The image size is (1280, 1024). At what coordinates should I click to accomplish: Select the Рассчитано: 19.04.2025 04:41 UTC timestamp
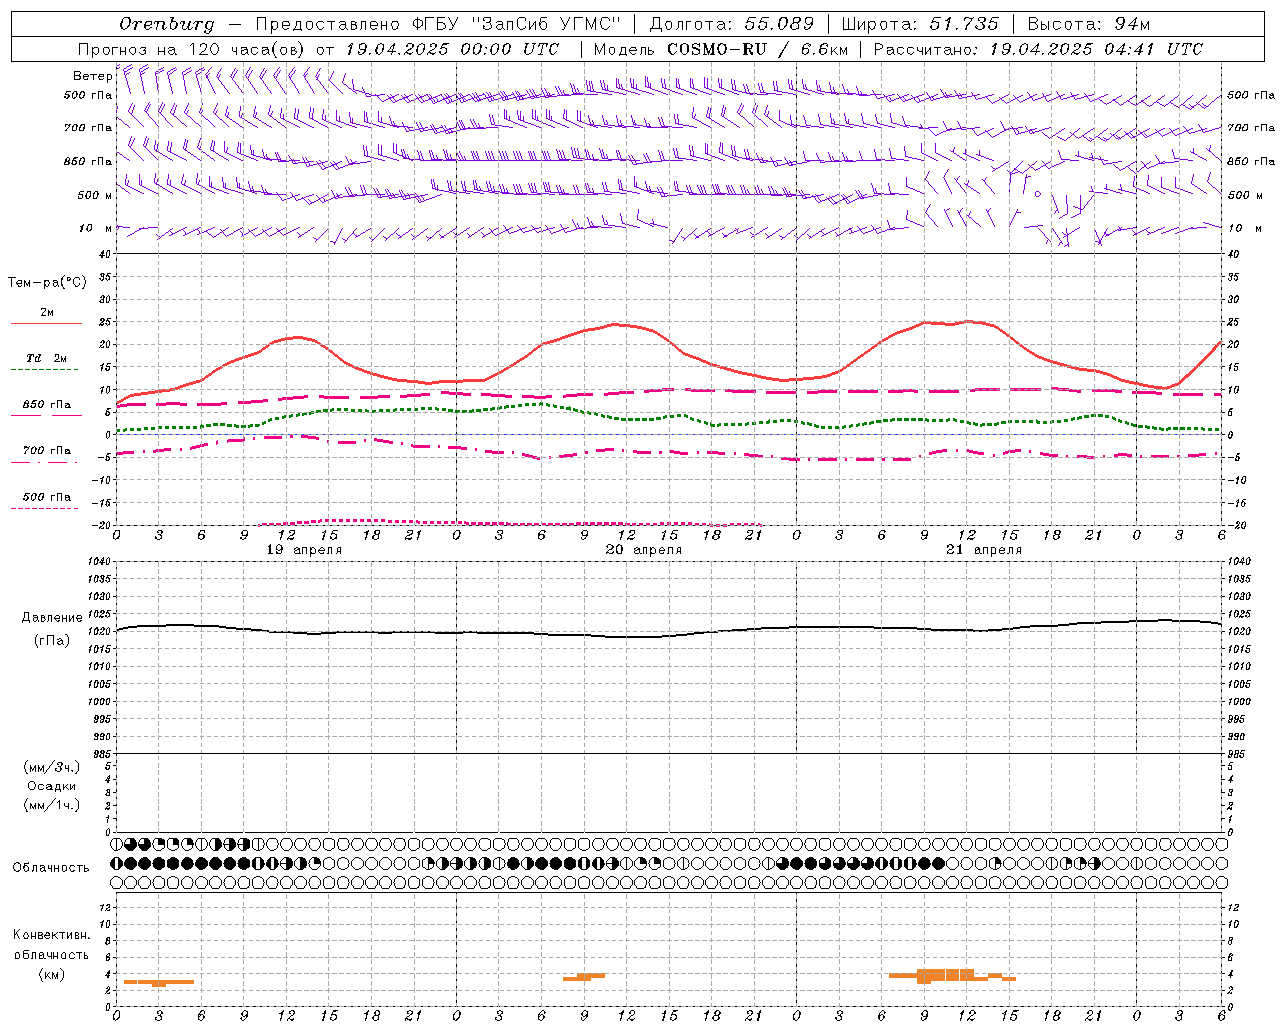(x=1038, y=49)
